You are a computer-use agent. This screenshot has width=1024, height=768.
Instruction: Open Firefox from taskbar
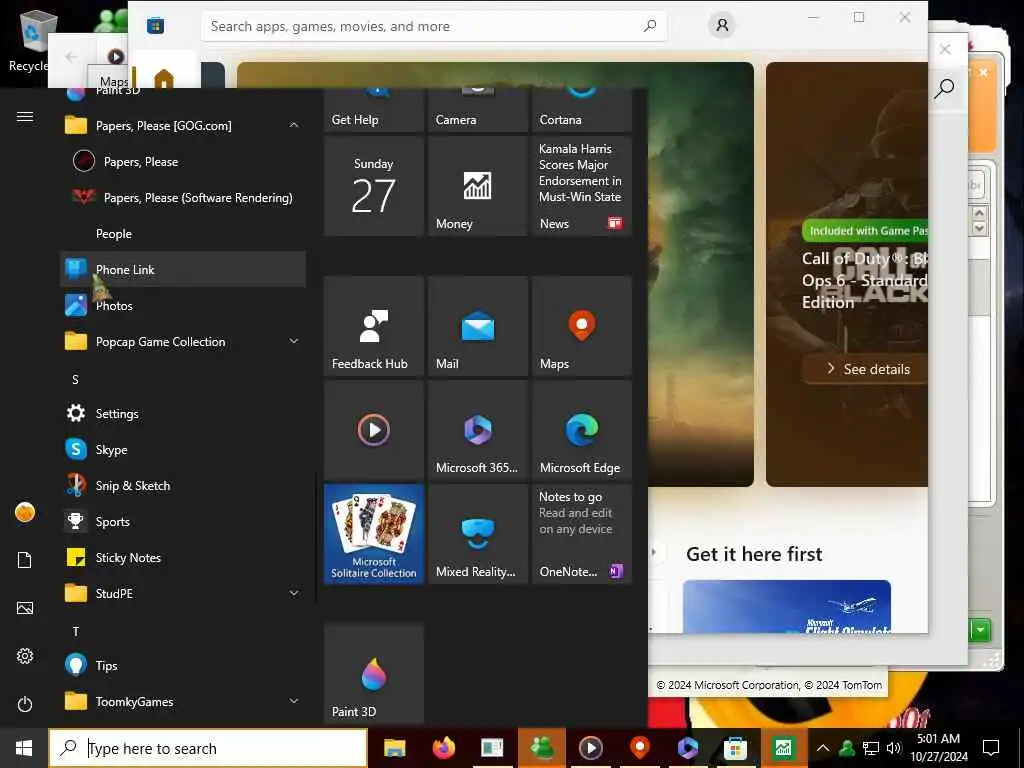[x=443, y=748]
